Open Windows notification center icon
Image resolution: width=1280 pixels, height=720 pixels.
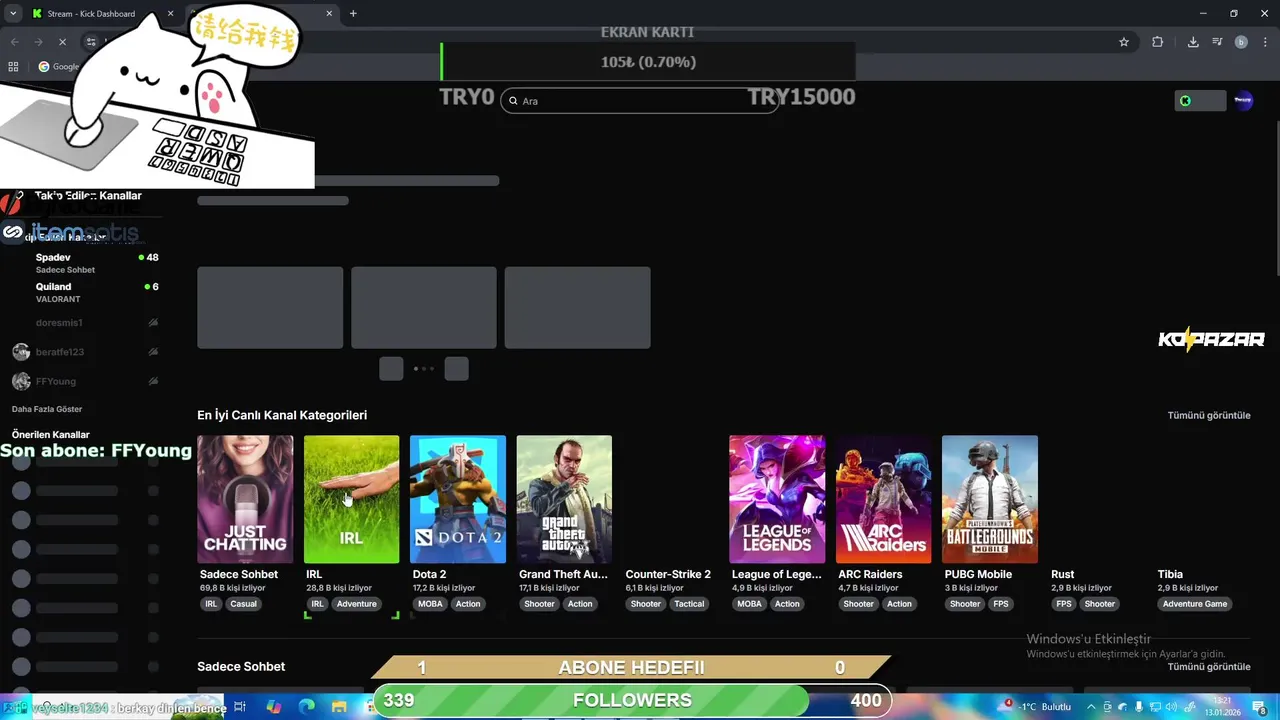tap(1259, 707)
